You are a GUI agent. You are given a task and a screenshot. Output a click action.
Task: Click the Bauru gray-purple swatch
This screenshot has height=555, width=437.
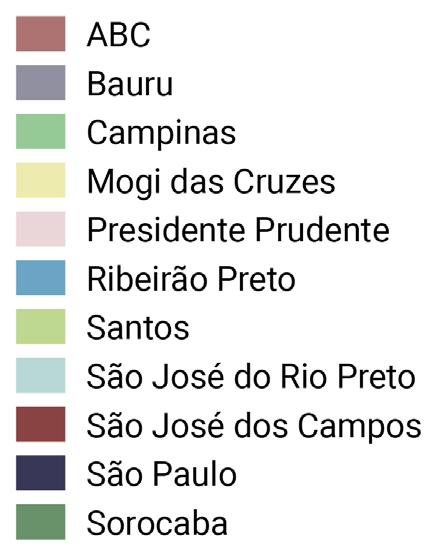click(41, 83)
